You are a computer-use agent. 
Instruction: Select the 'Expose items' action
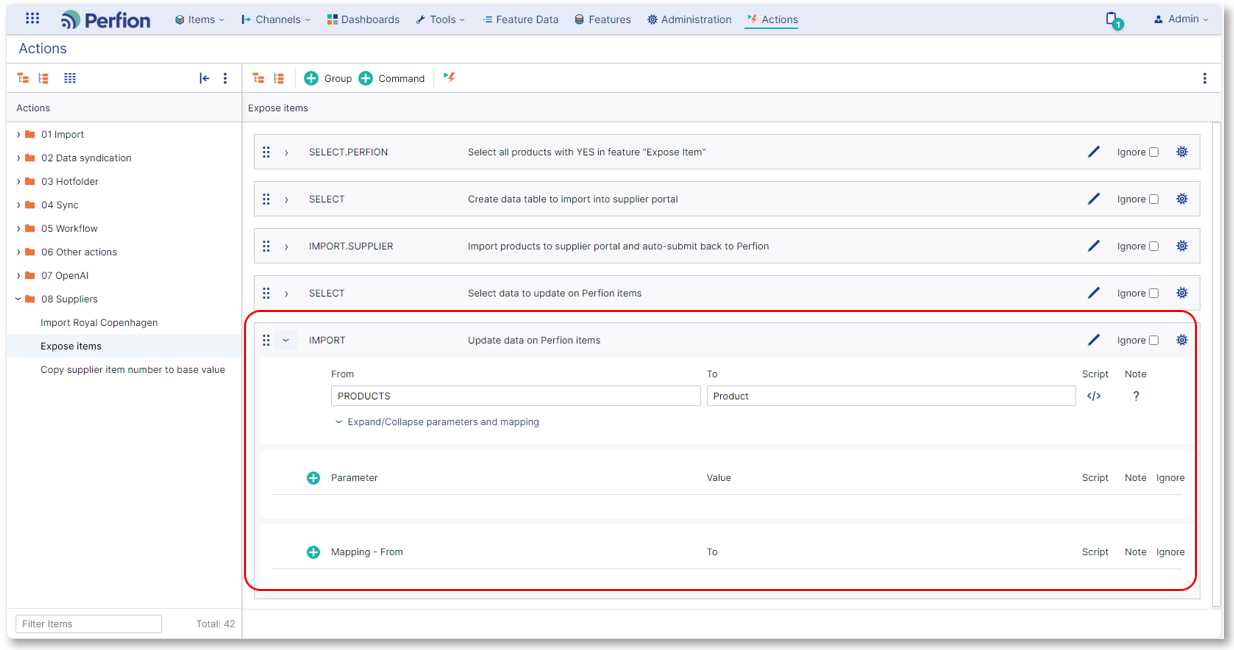71,346
